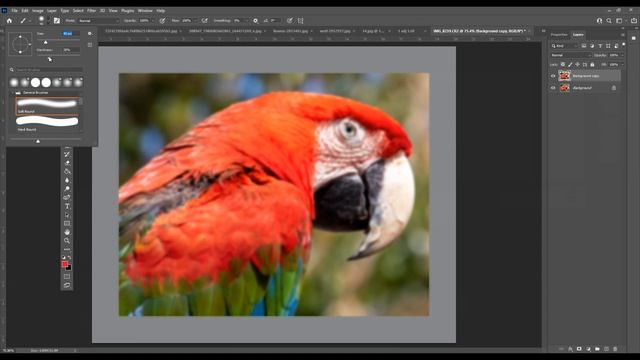Hide the Background layer

click(x=553, y=88)
